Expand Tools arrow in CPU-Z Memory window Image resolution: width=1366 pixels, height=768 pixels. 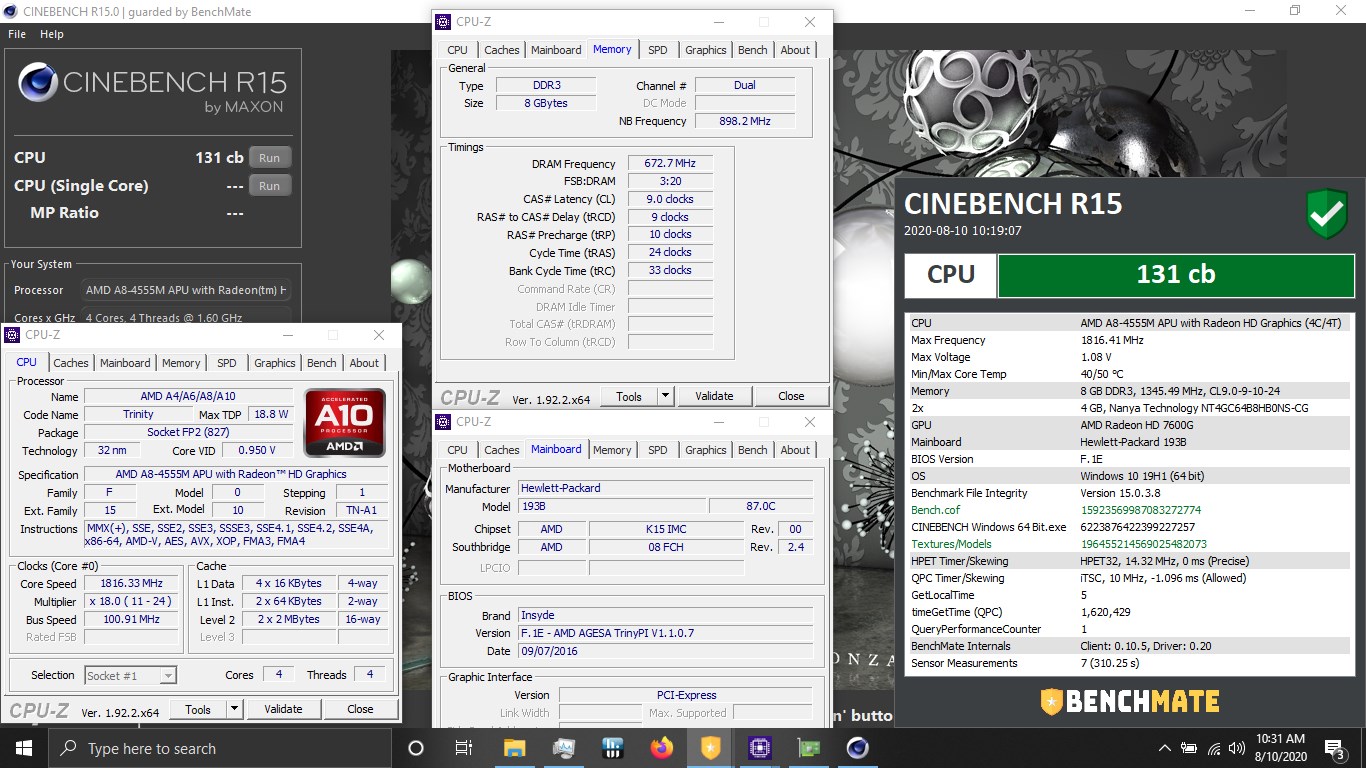pos(666,396)
